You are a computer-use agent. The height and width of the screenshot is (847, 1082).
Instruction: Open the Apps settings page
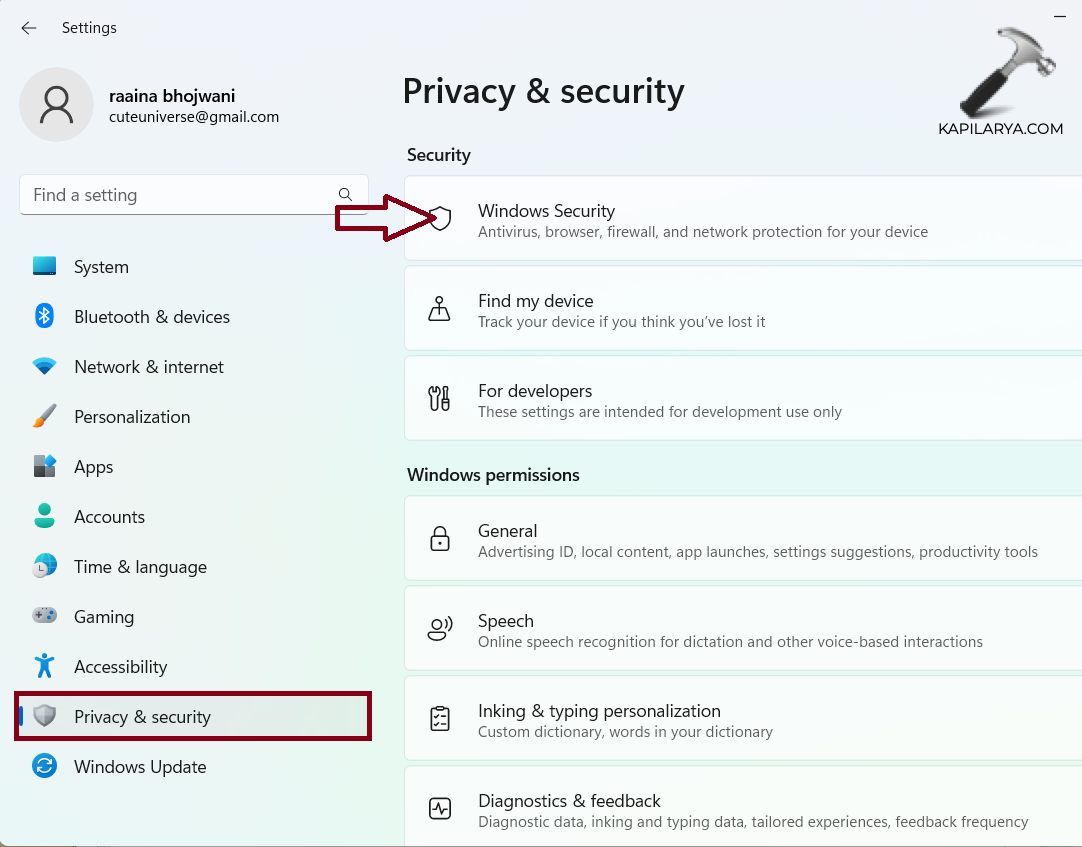(x=93, y=467)
